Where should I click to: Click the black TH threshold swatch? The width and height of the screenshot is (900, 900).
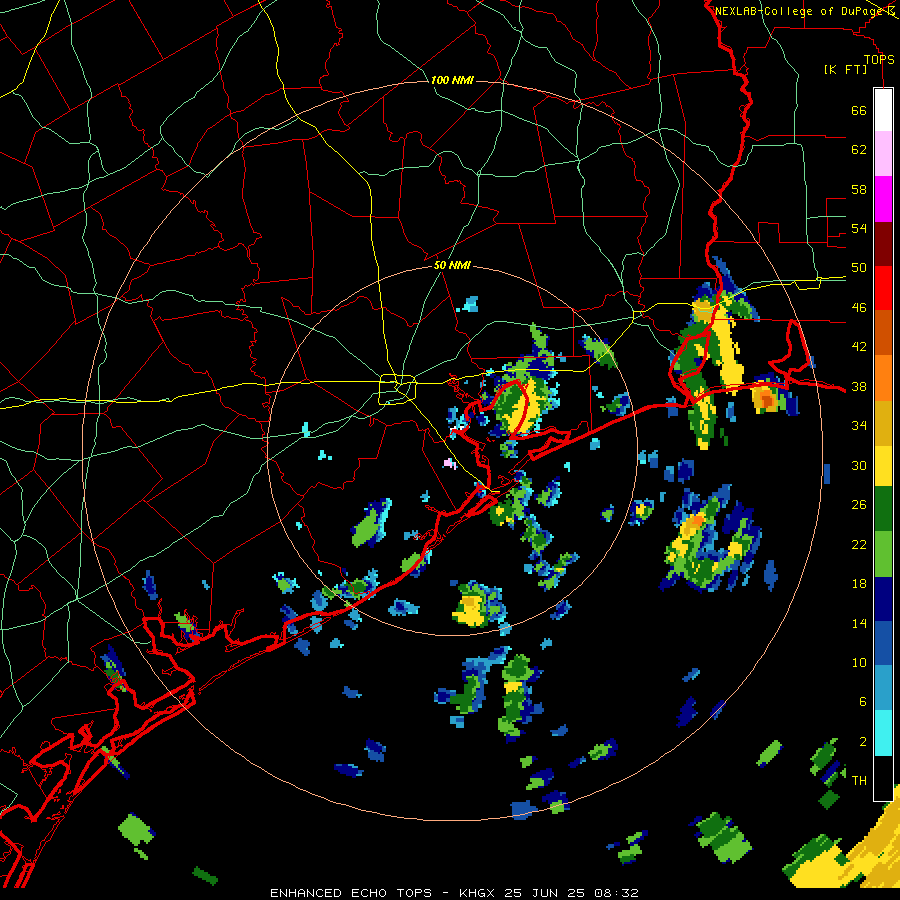pyautogui.click(x=883, y=778)
